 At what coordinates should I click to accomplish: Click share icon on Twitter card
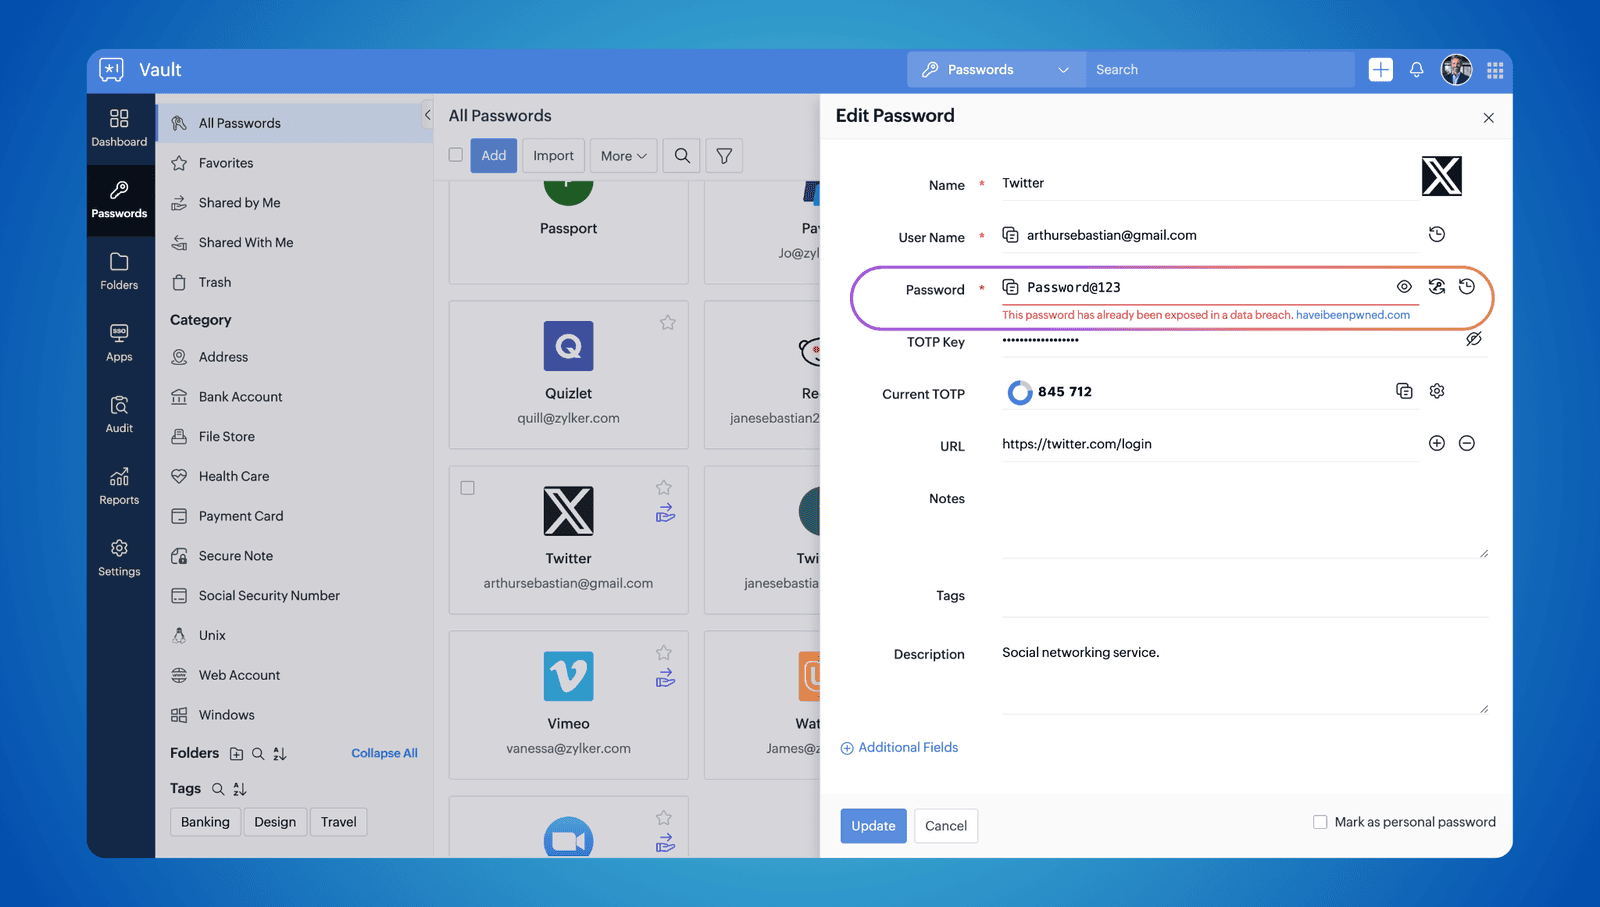coord(665,514)
